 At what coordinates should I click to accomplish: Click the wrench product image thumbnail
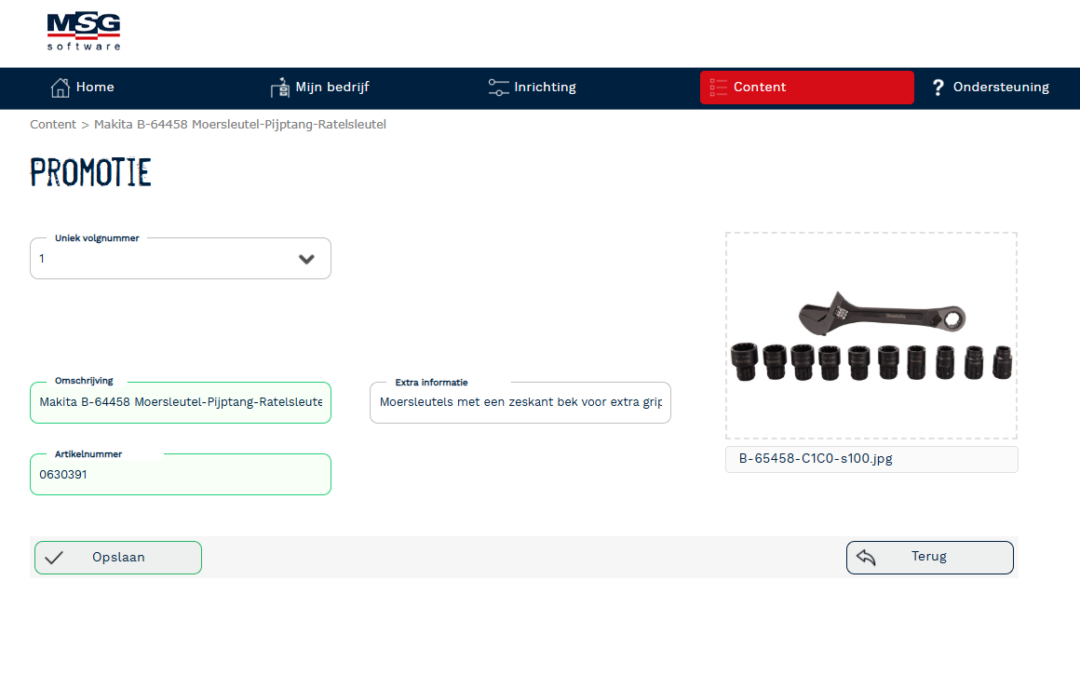(871, 335)
